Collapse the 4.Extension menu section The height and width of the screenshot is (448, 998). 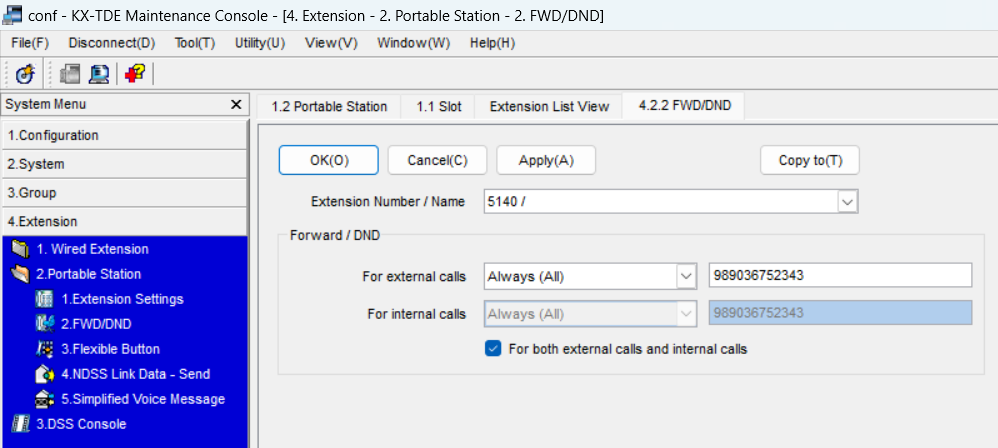pos(123,221)
